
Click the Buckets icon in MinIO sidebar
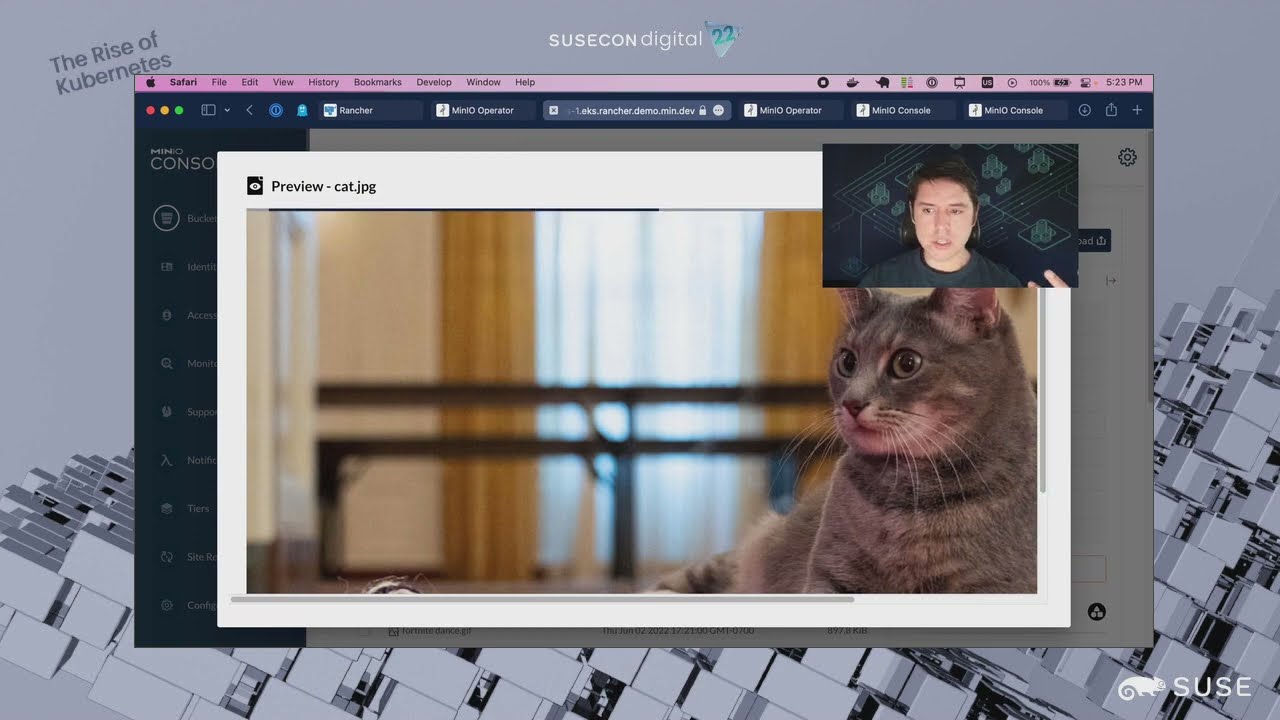[166, 217]
